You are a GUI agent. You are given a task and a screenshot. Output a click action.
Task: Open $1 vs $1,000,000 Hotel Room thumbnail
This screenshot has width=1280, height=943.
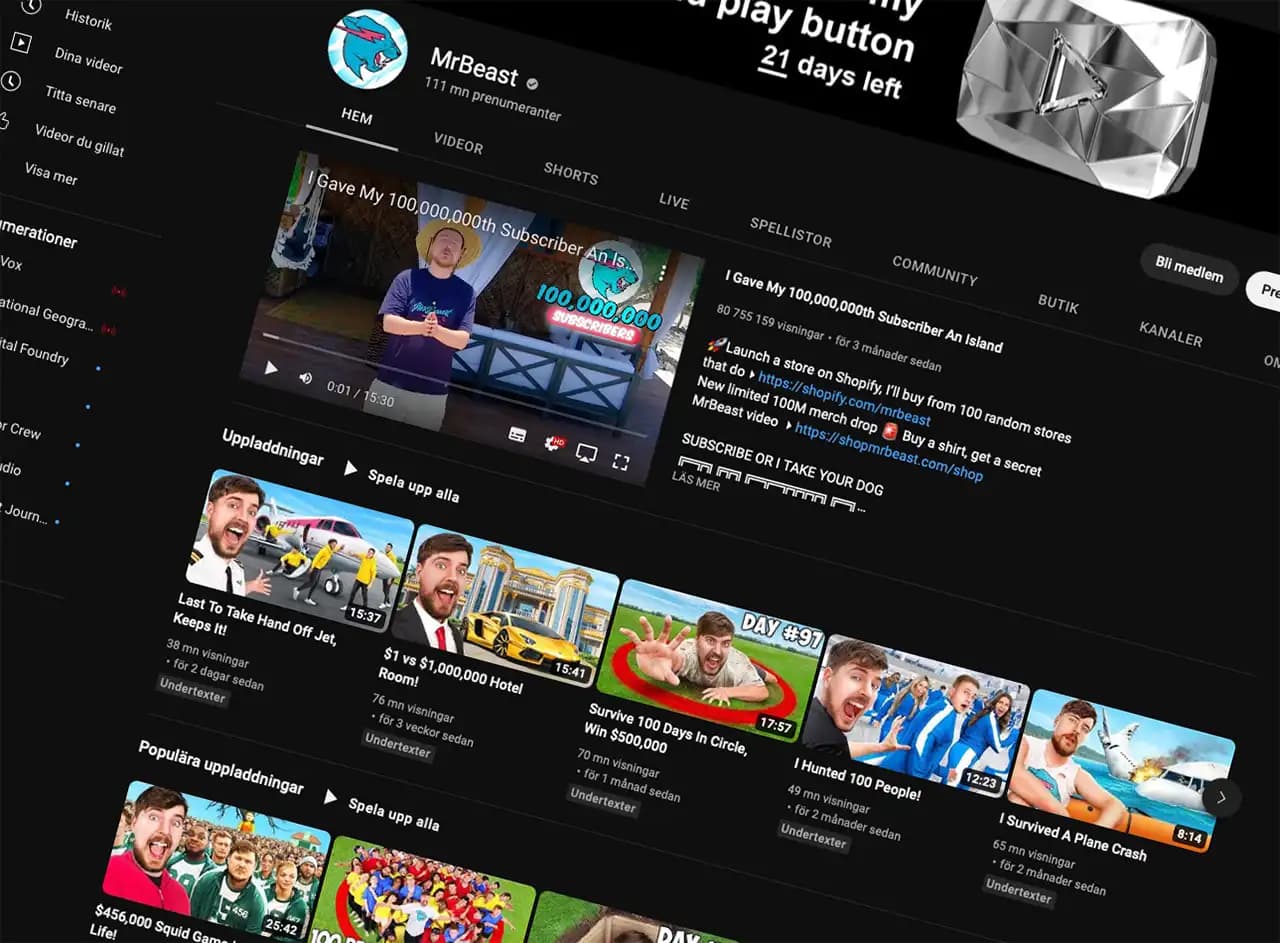coord(503,606)
